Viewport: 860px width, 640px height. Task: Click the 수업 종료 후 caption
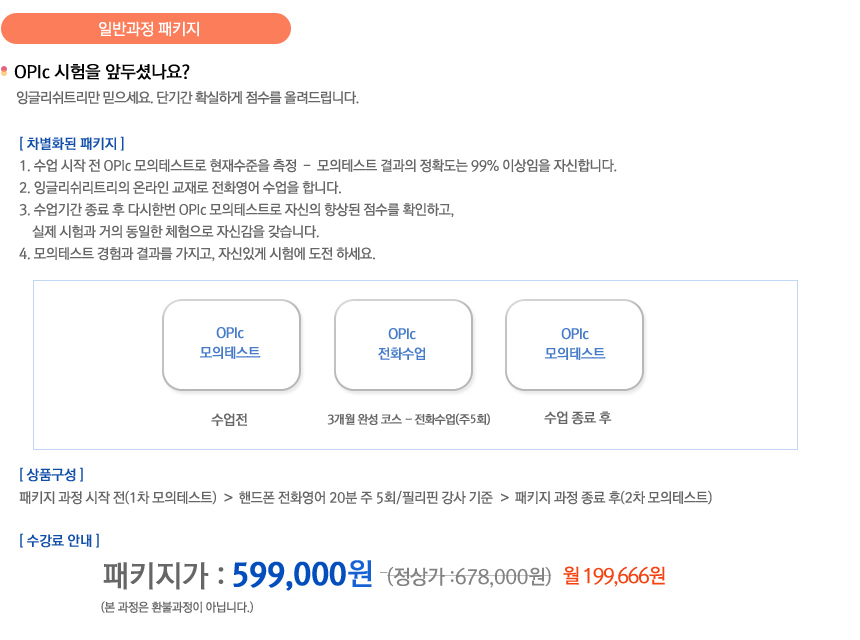click(578, 418)
